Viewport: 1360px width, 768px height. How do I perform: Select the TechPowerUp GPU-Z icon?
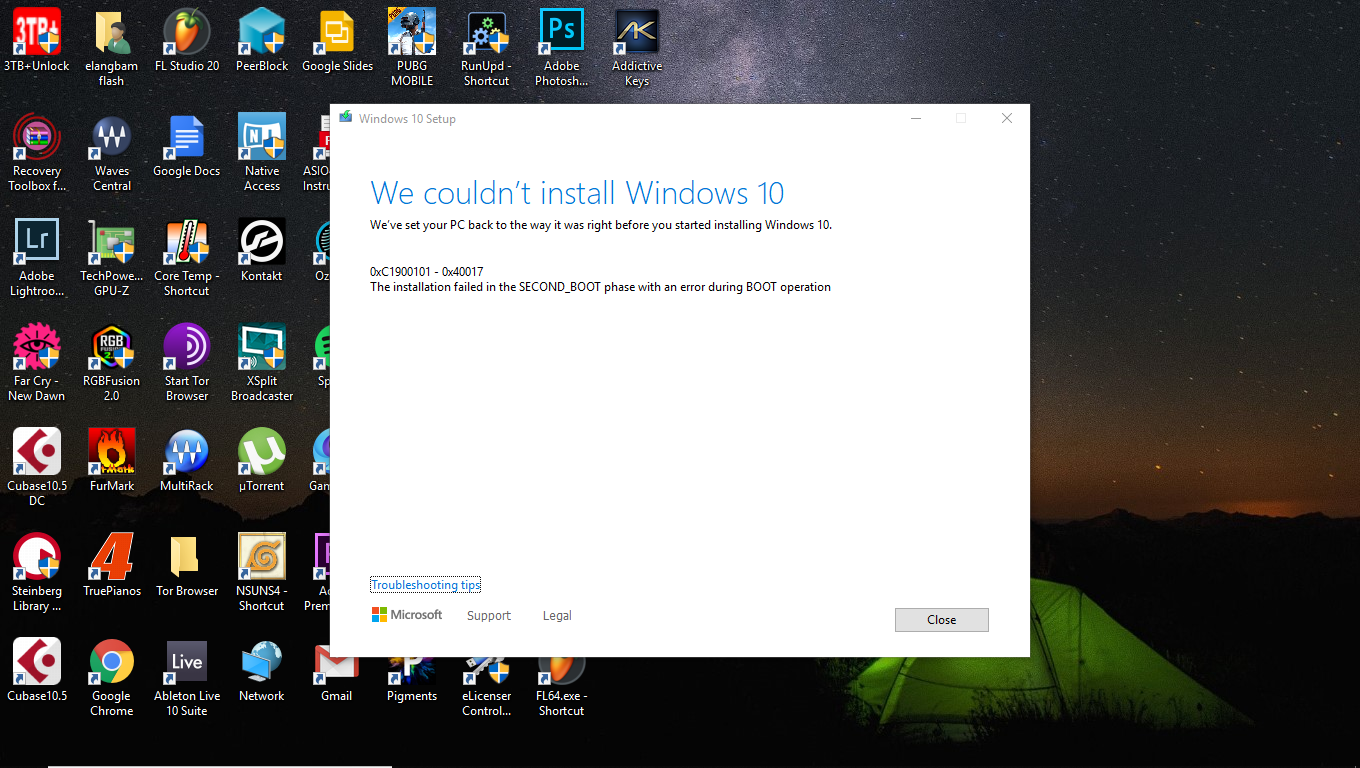click(112, 258)
